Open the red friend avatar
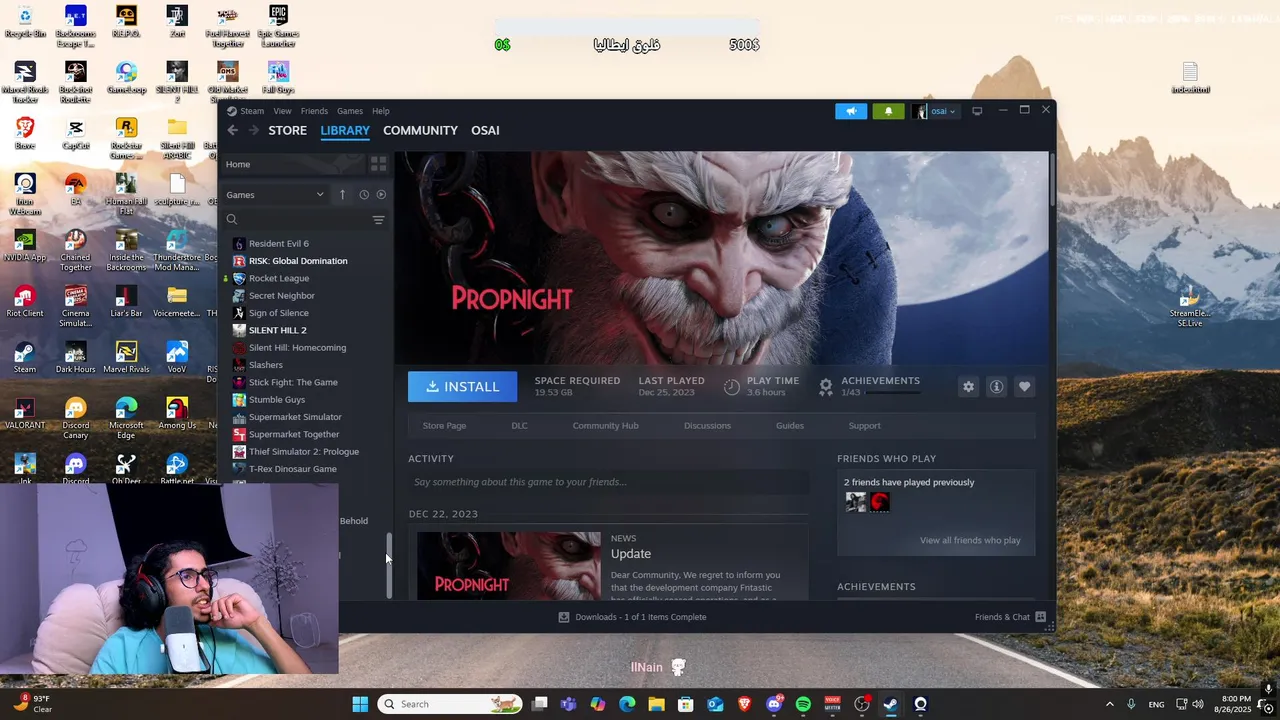This screenshot has width=1280, height=720. (880, 502)
